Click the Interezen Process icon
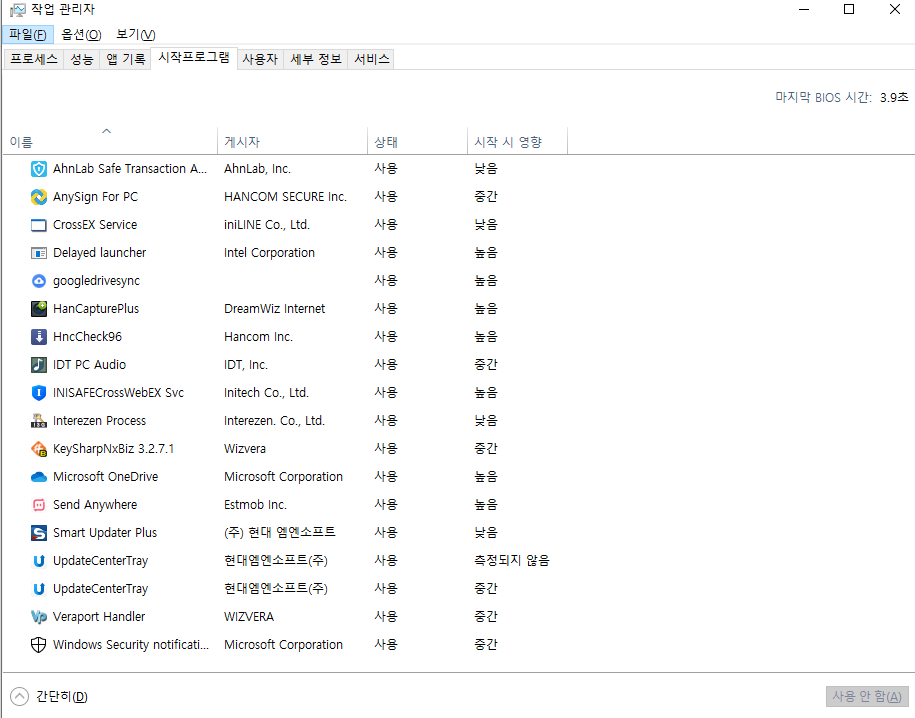915x718 pixels. point(39,421)
